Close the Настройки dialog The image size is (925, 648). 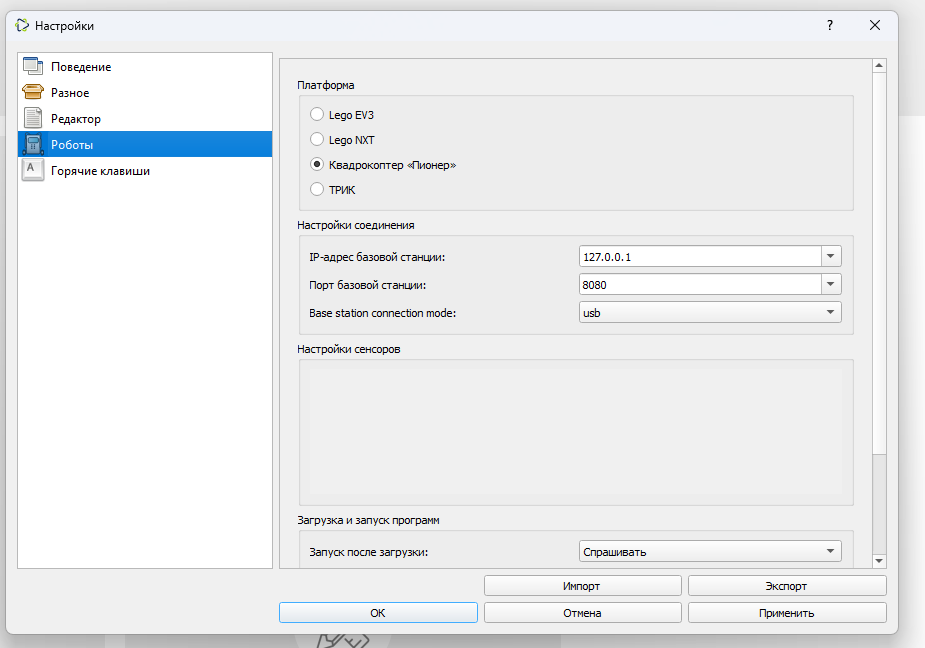875,25
